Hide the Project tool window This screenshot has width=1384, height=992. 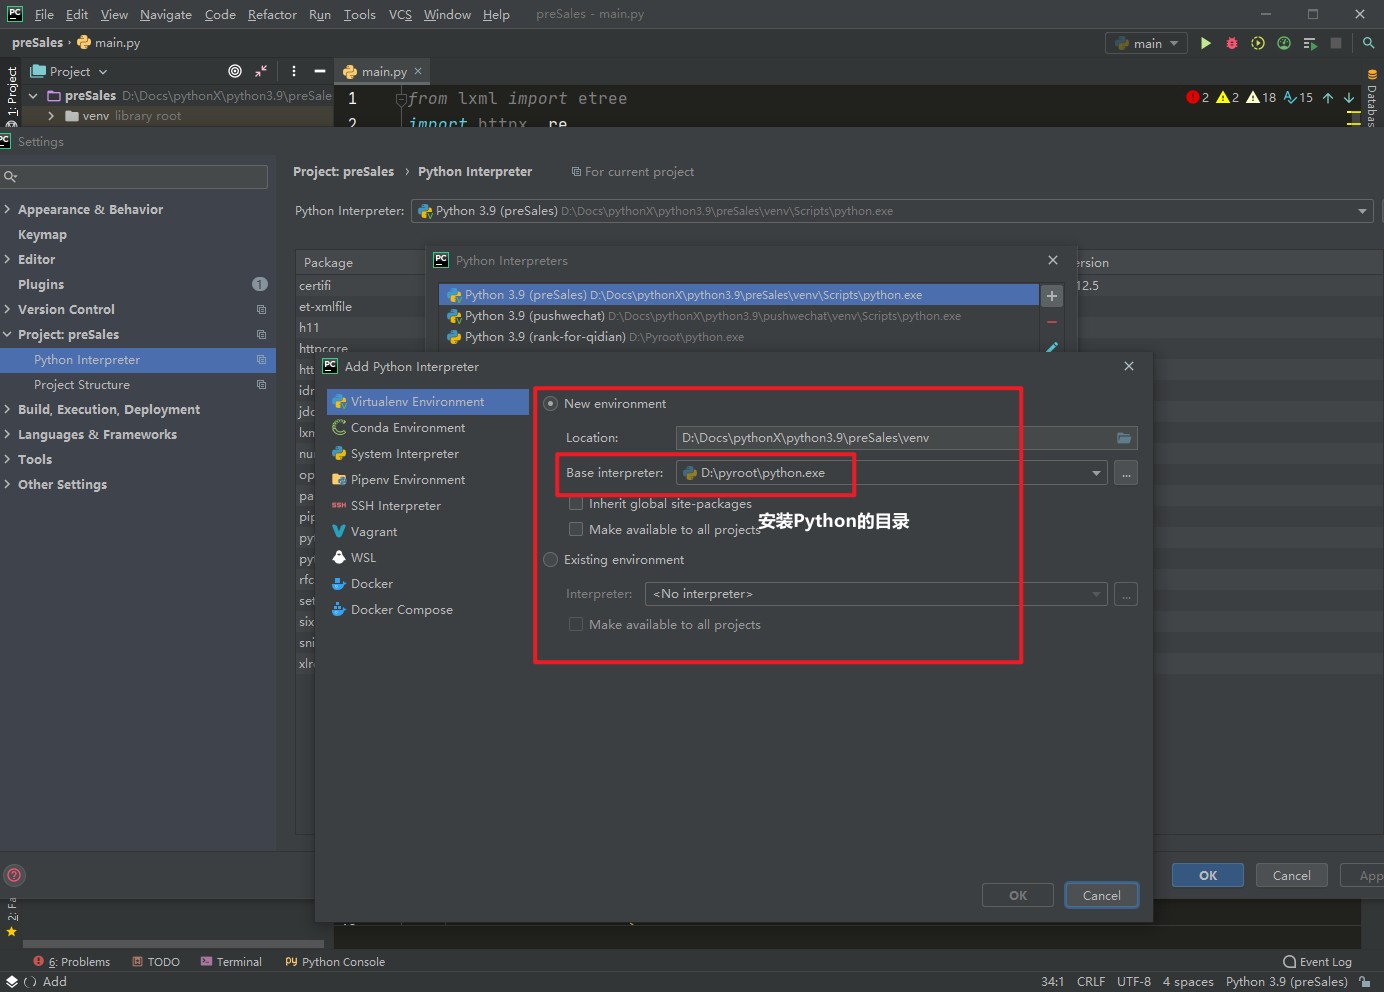(x=319, y=71)
